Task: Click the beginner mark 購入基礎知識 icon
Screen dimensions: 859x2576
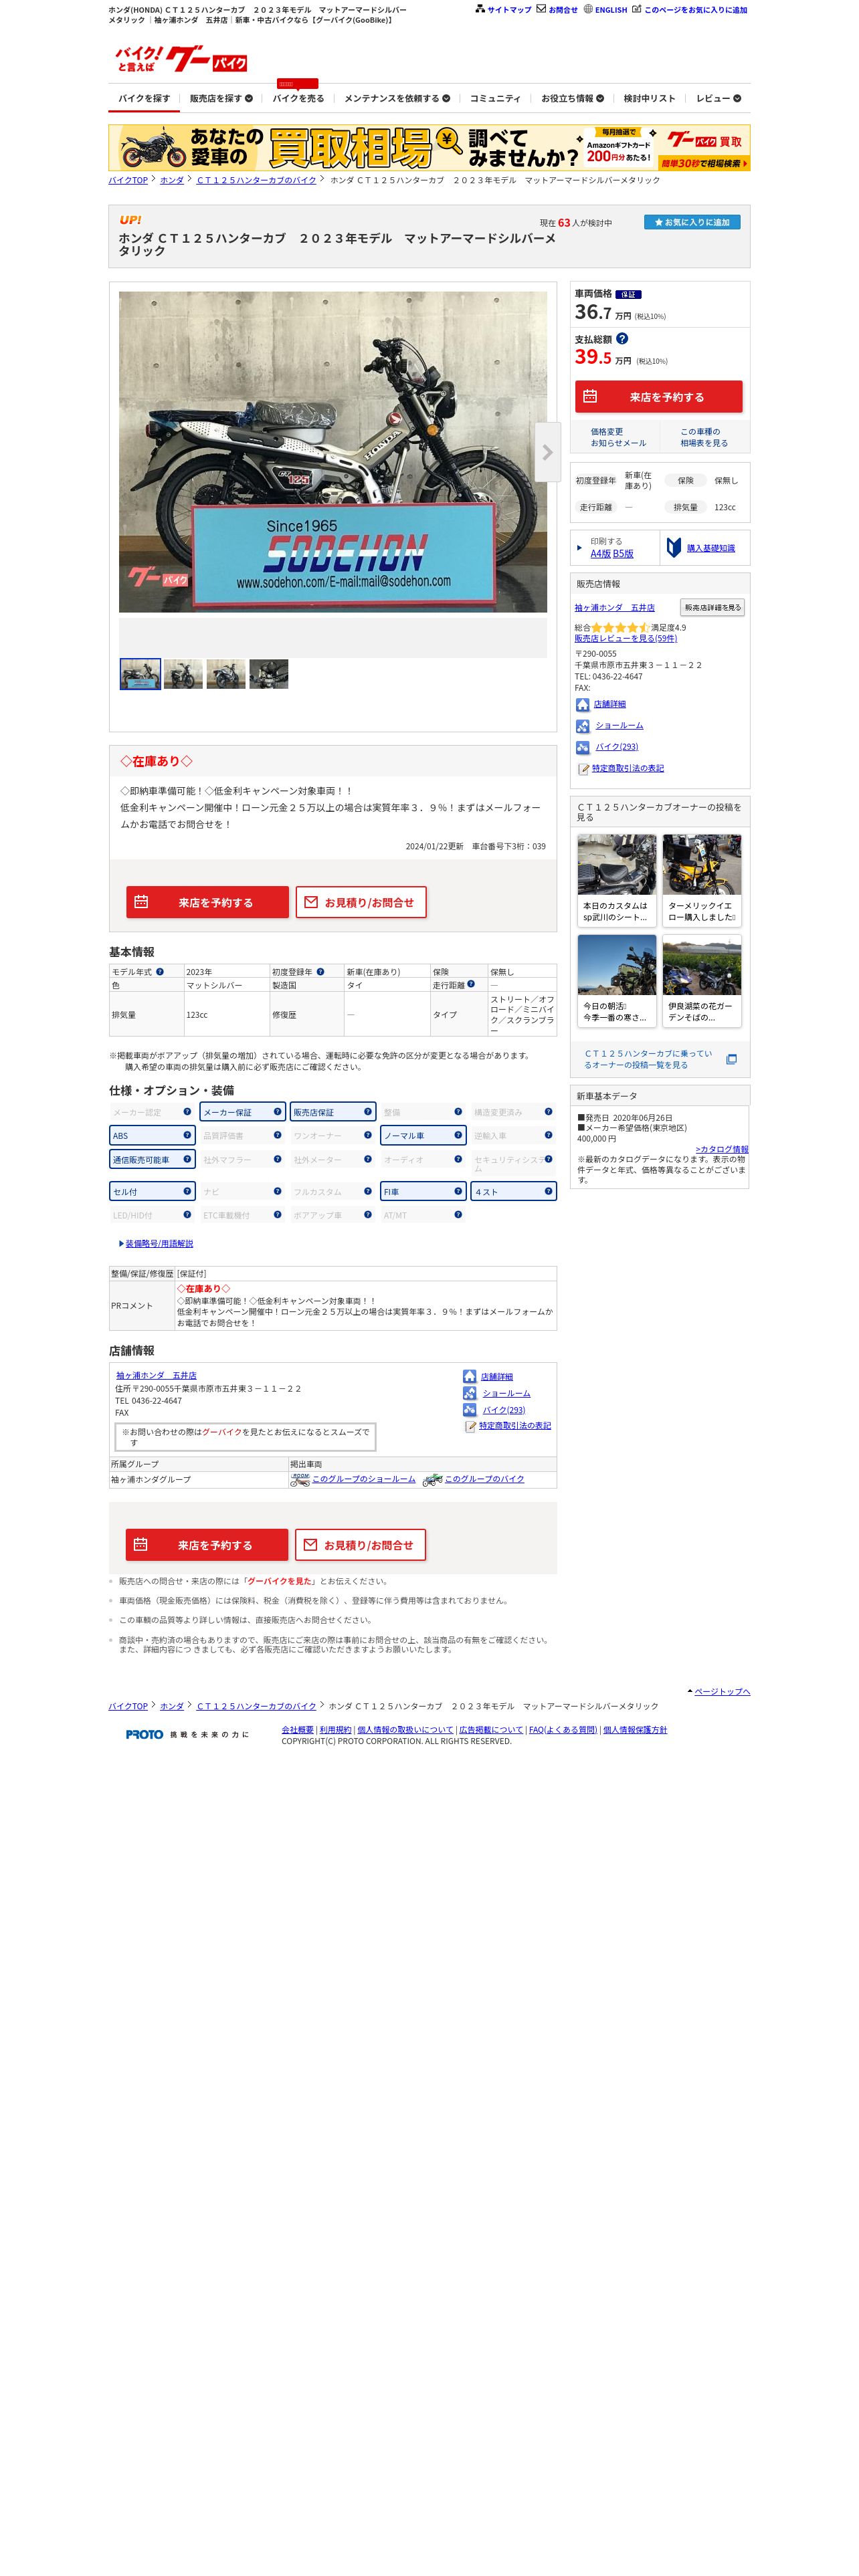Action: click(x=674, y=548)
